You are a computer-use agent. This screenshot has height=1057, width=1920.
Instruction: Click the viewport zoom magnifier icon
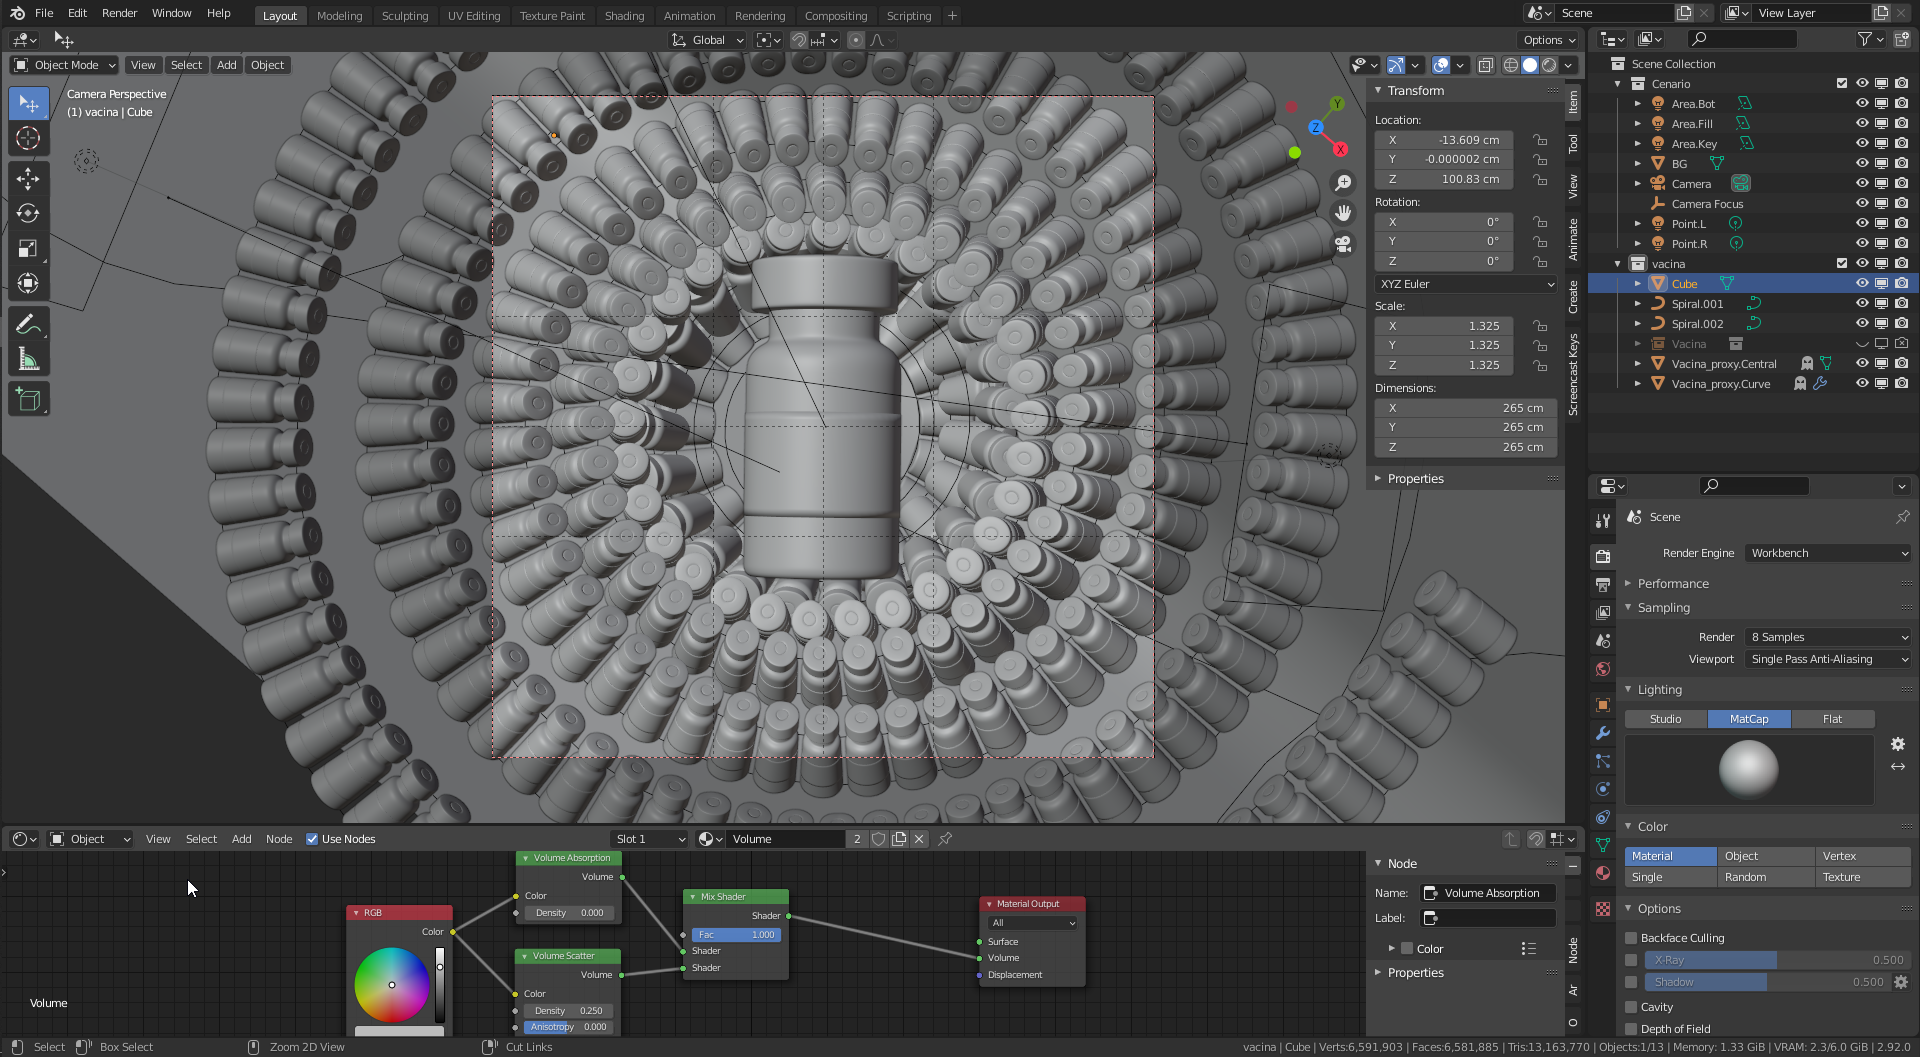click(1343, 183)
